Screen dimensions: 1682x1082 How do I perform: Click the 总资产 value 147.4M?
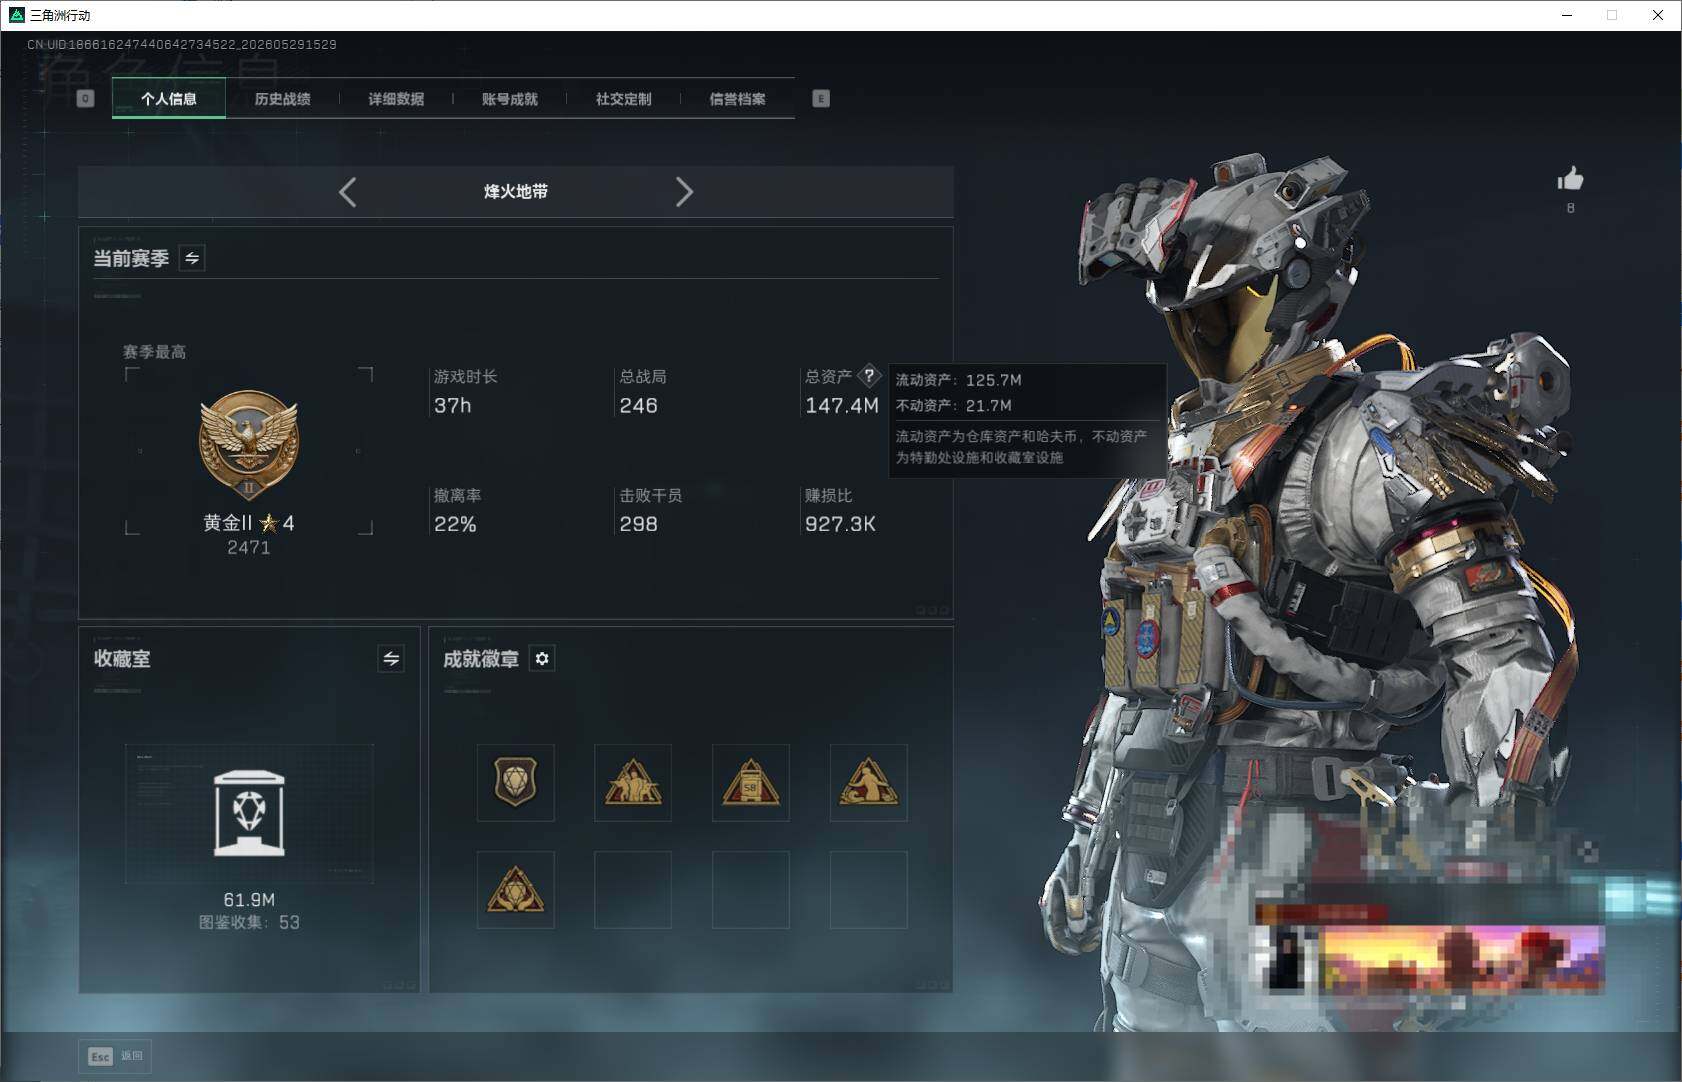(842, 405)
